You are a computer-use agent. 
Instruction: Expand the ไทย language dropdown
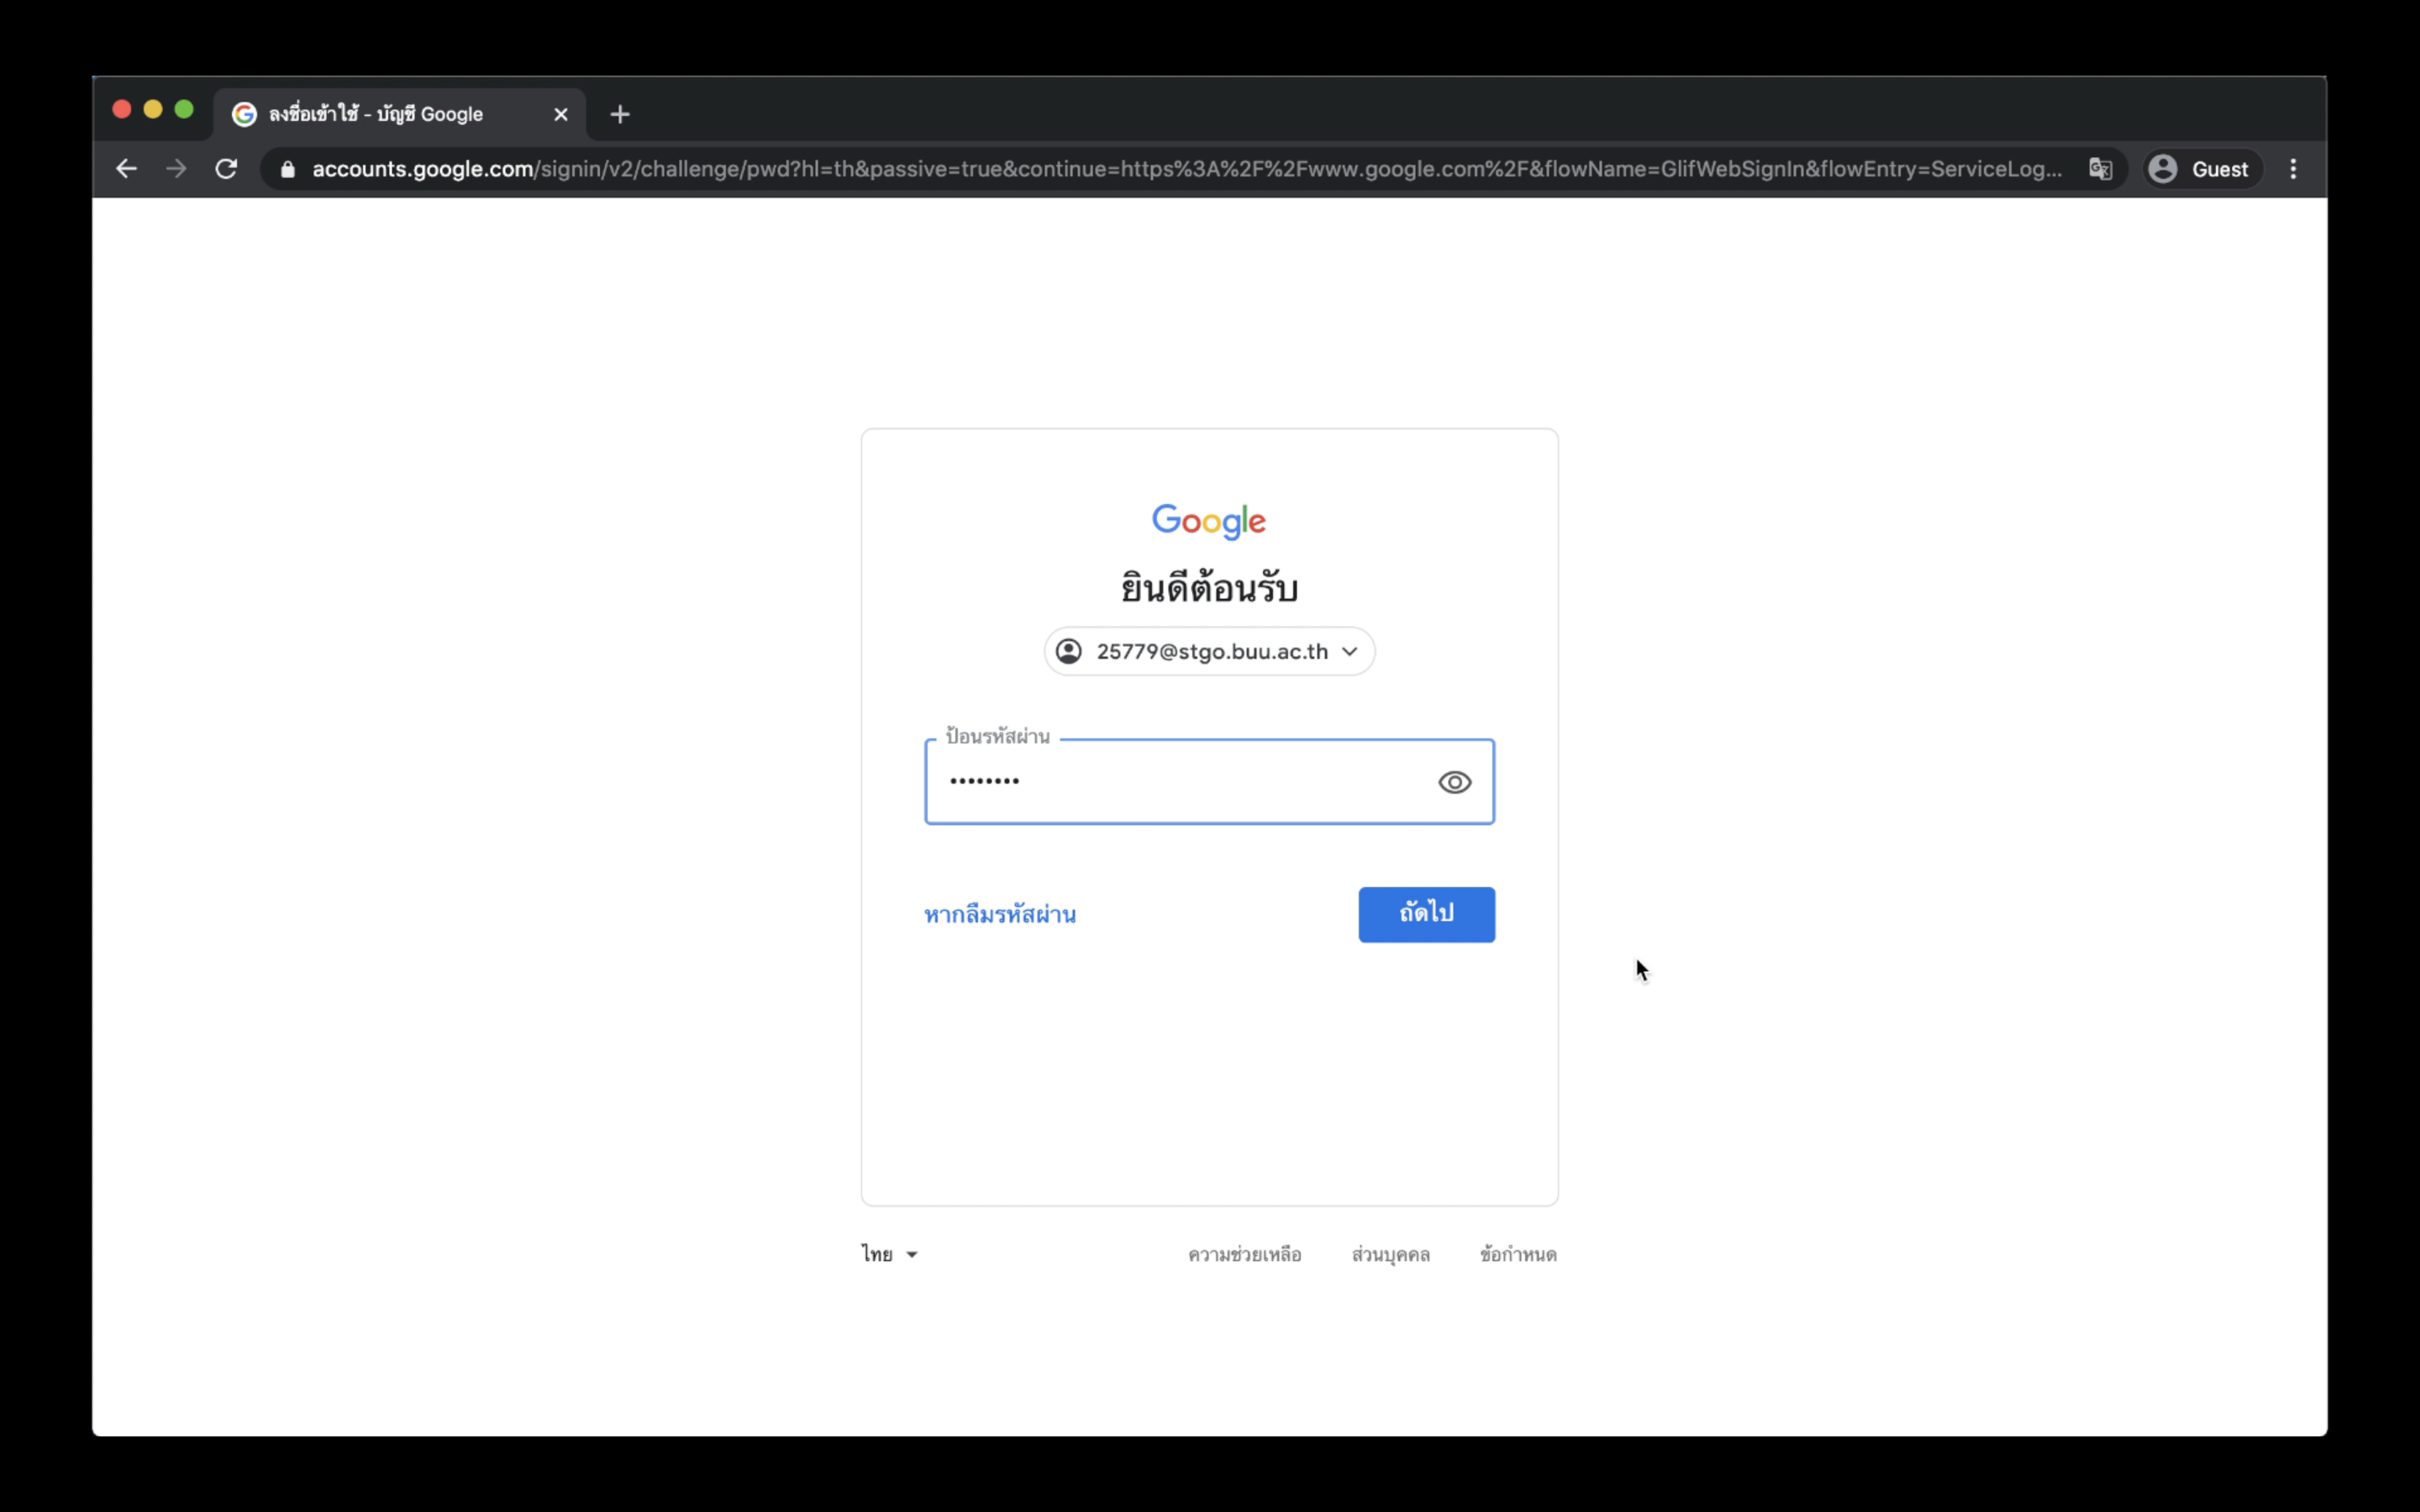[889, 1254]
